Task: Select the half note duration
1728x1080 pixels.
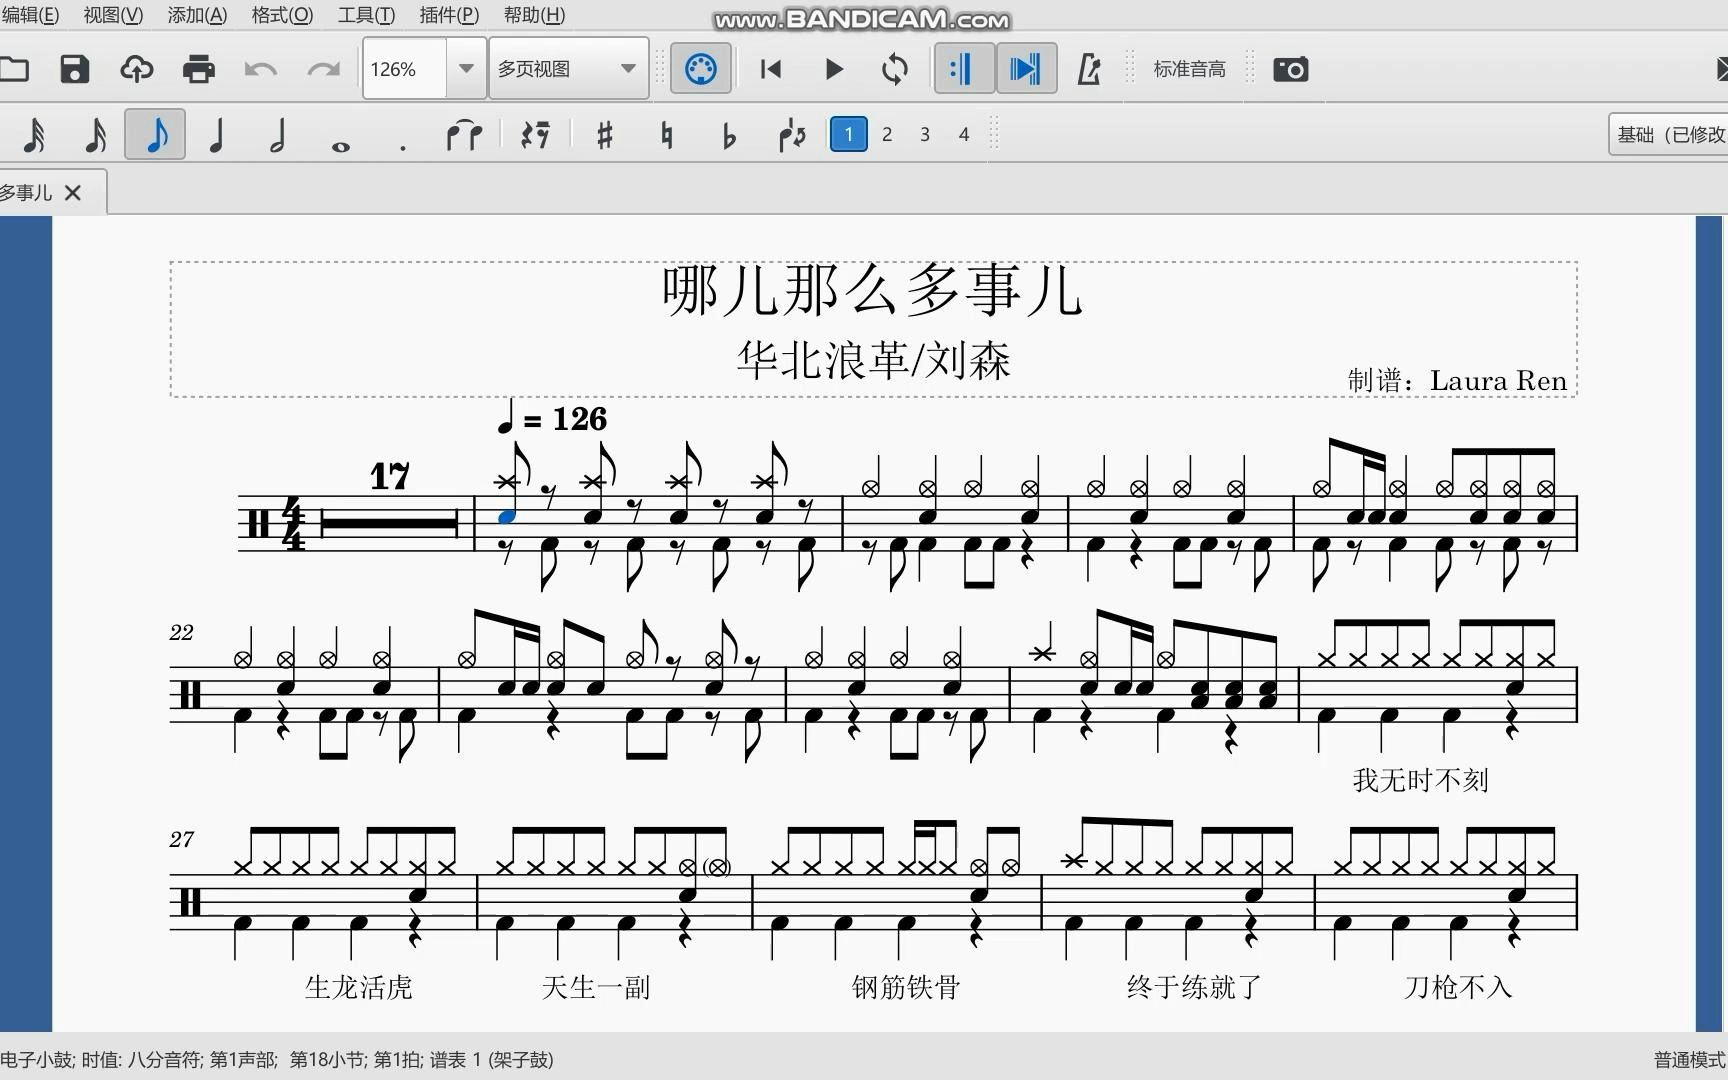Action: [x=278, y=135]
